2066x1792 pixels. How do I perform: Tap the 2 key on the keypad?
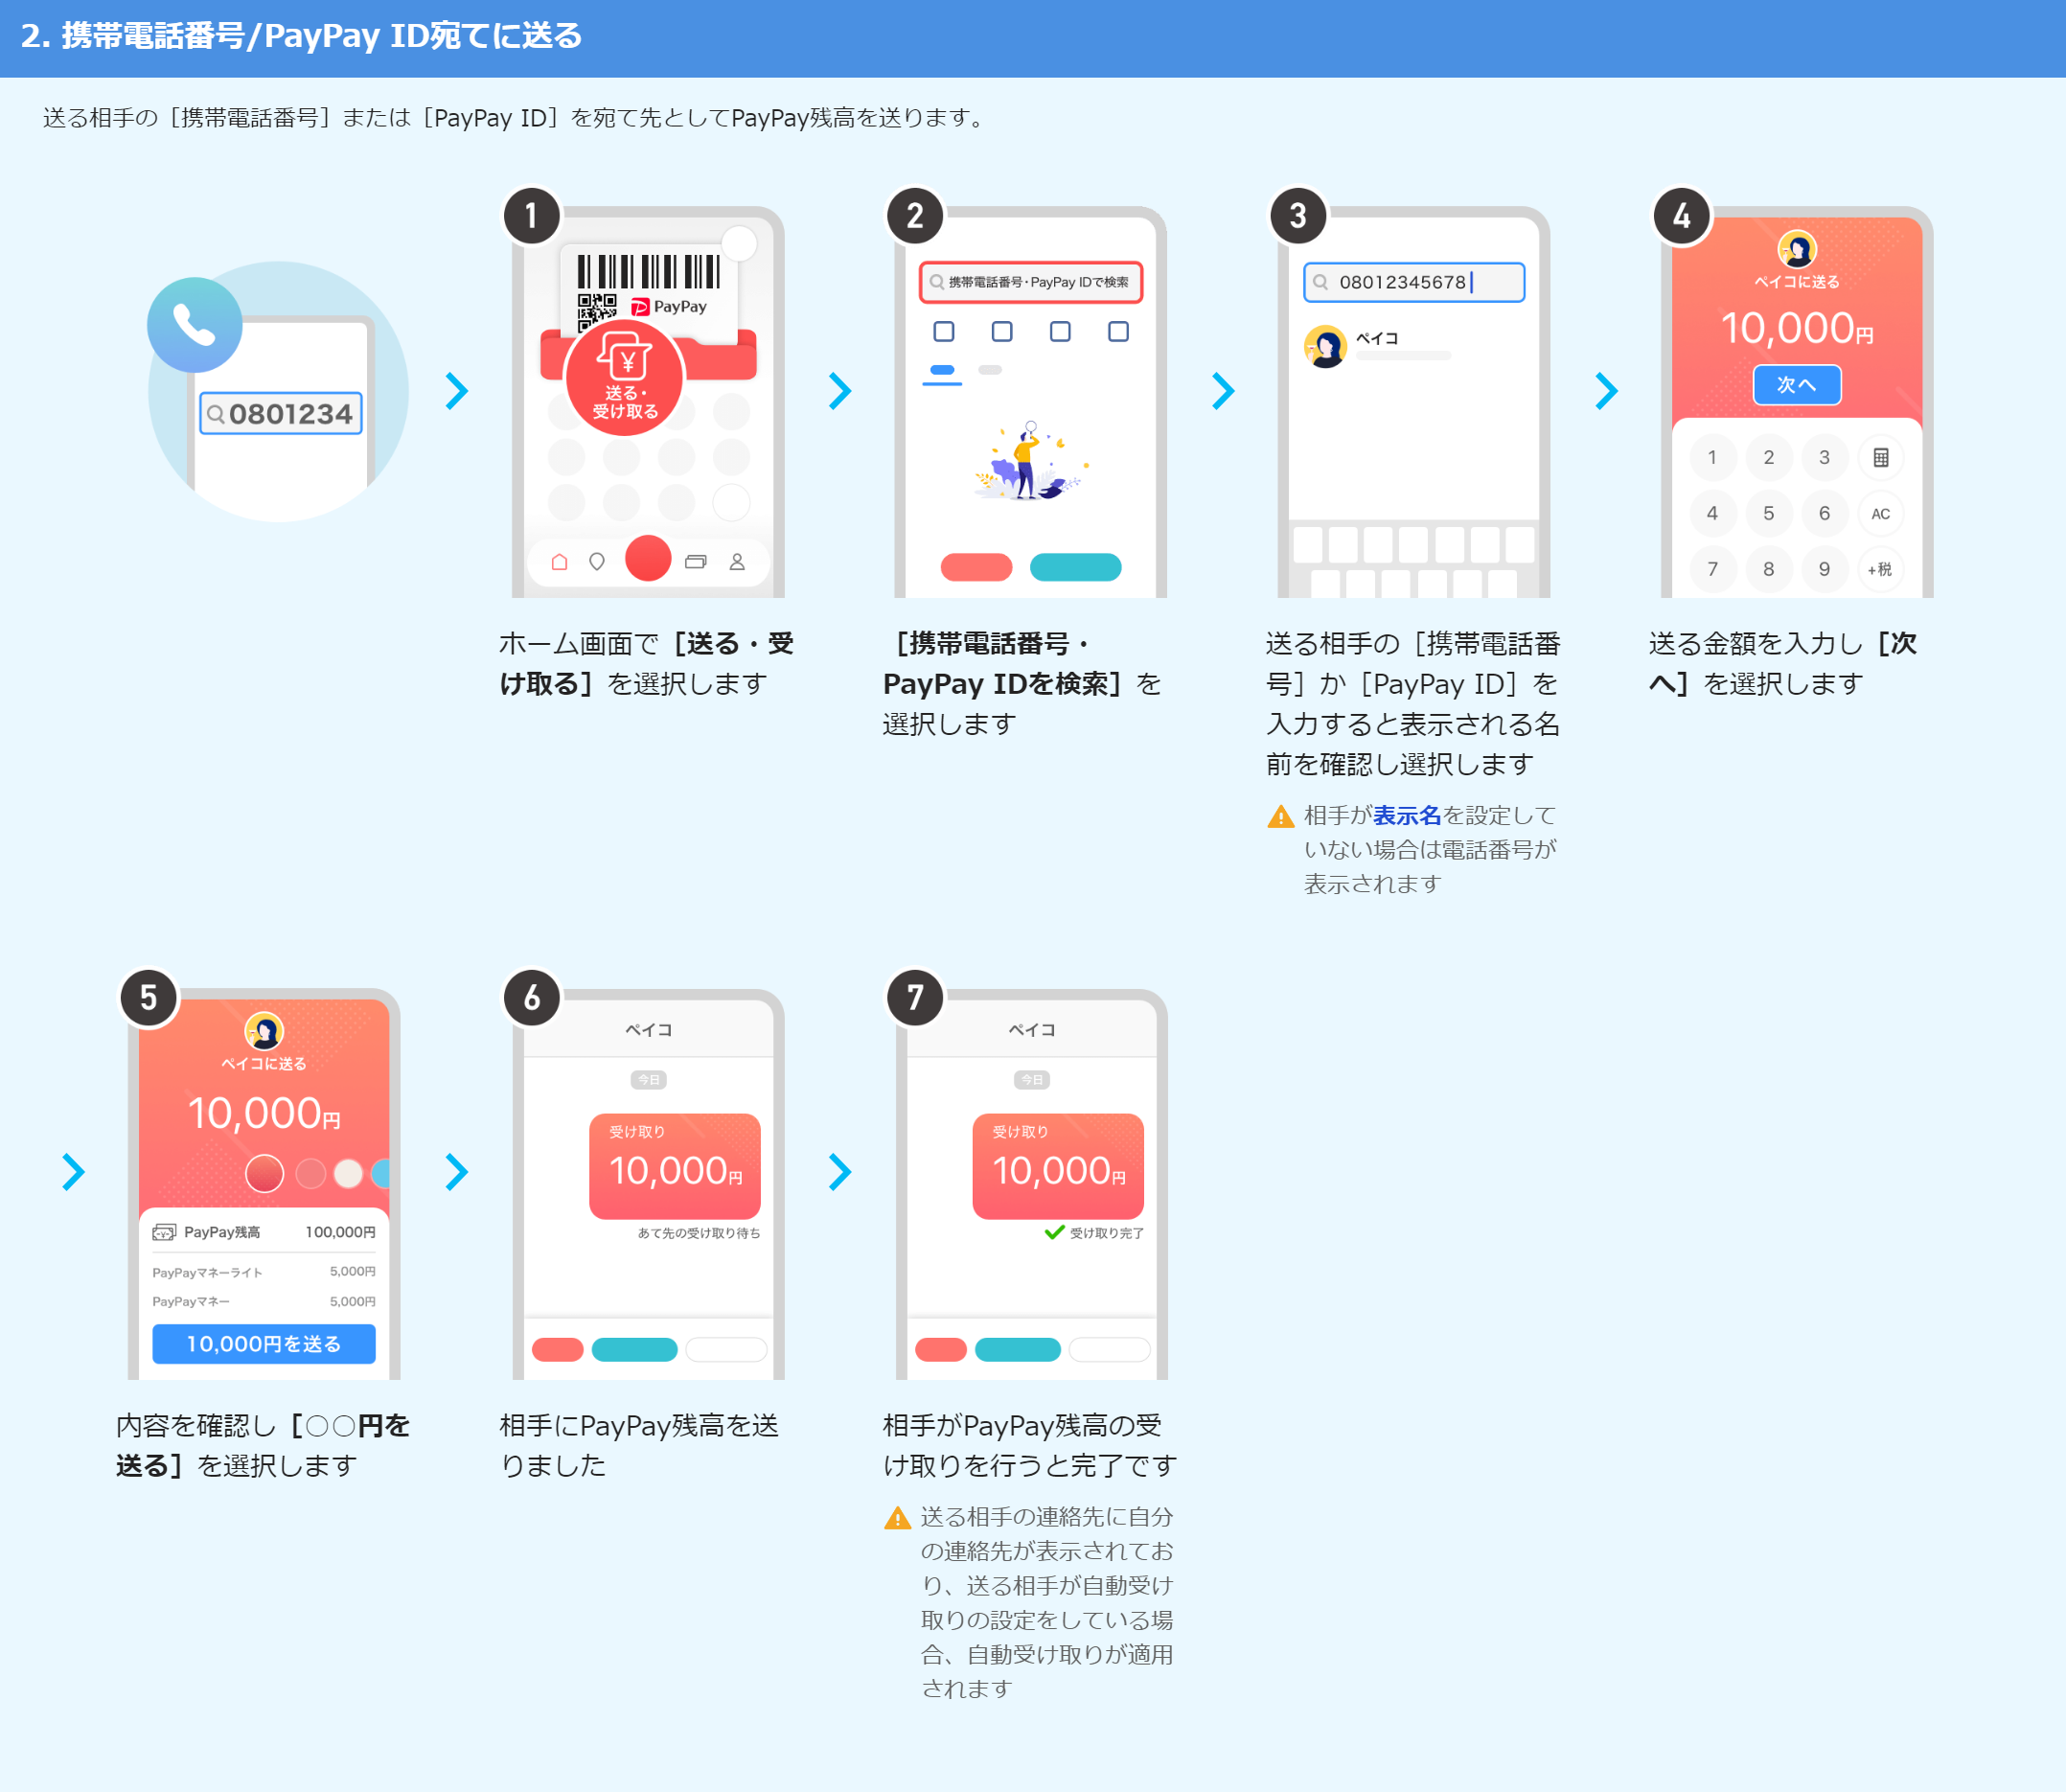tap(1768, 457)
